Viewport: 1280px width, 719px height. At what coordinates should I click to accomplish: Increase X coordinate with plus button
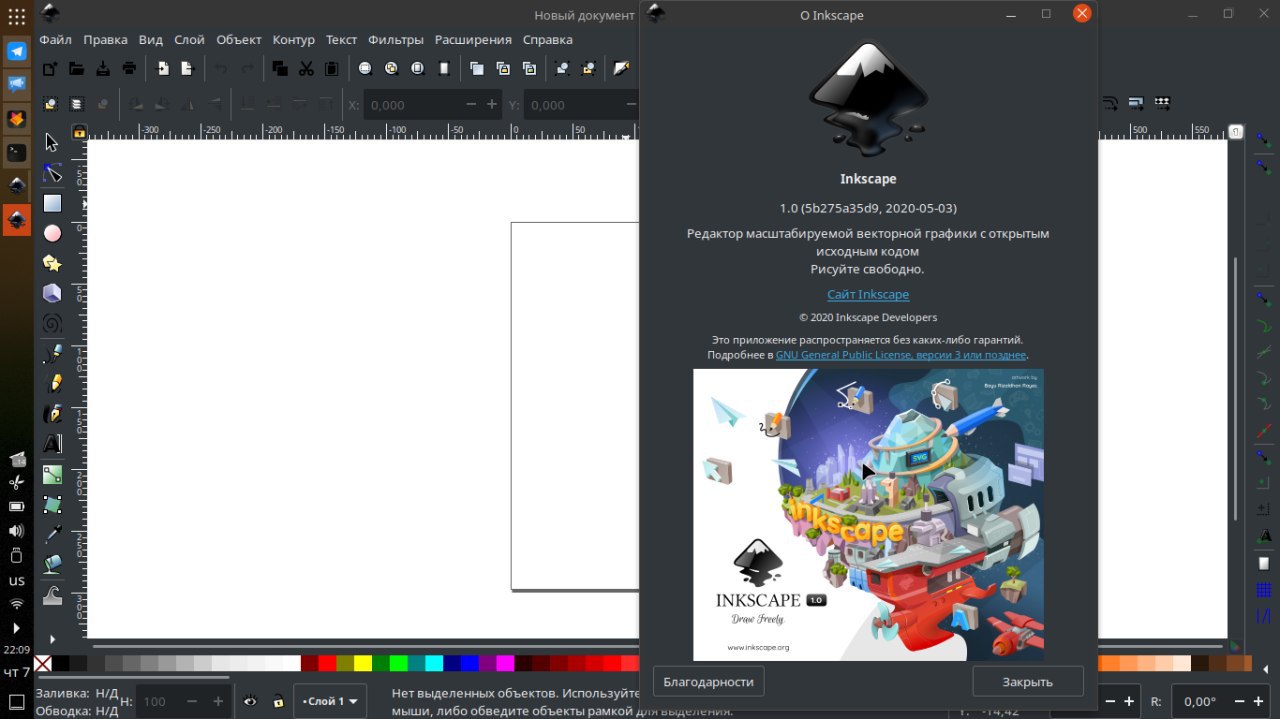coord(491,104)
